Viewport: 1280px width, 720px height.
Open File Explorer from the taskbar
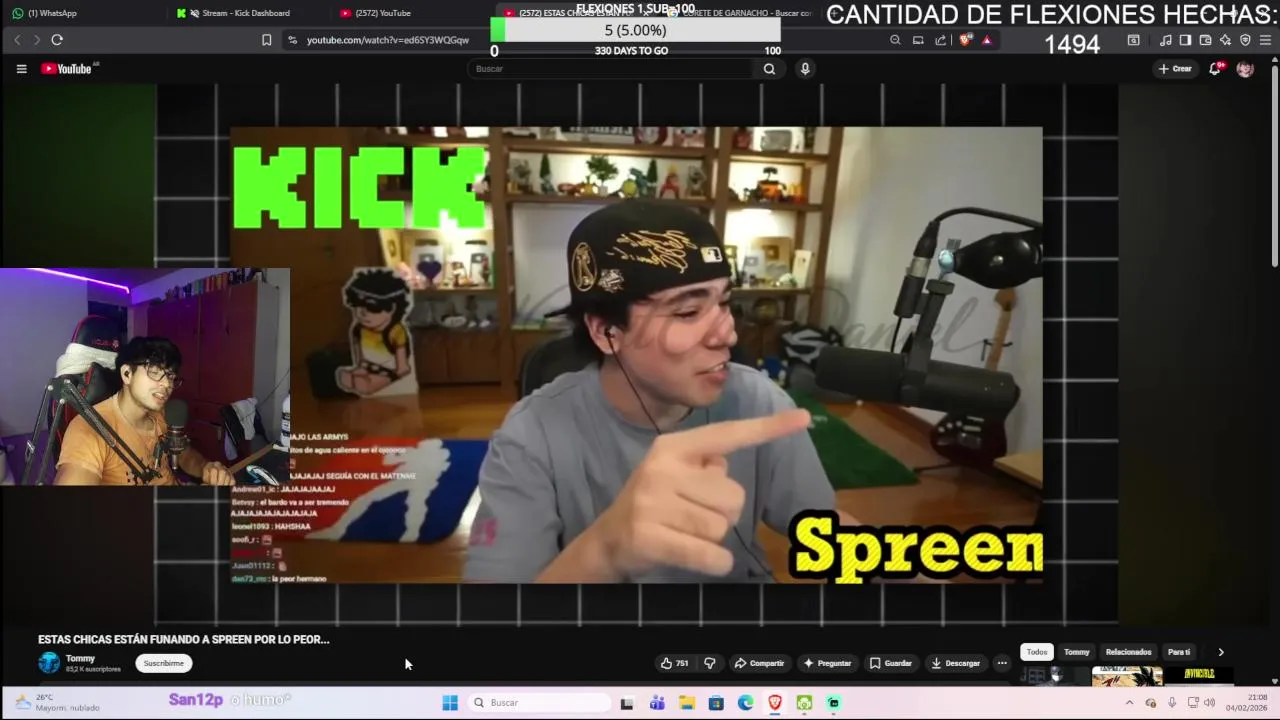tap(687, 703)
